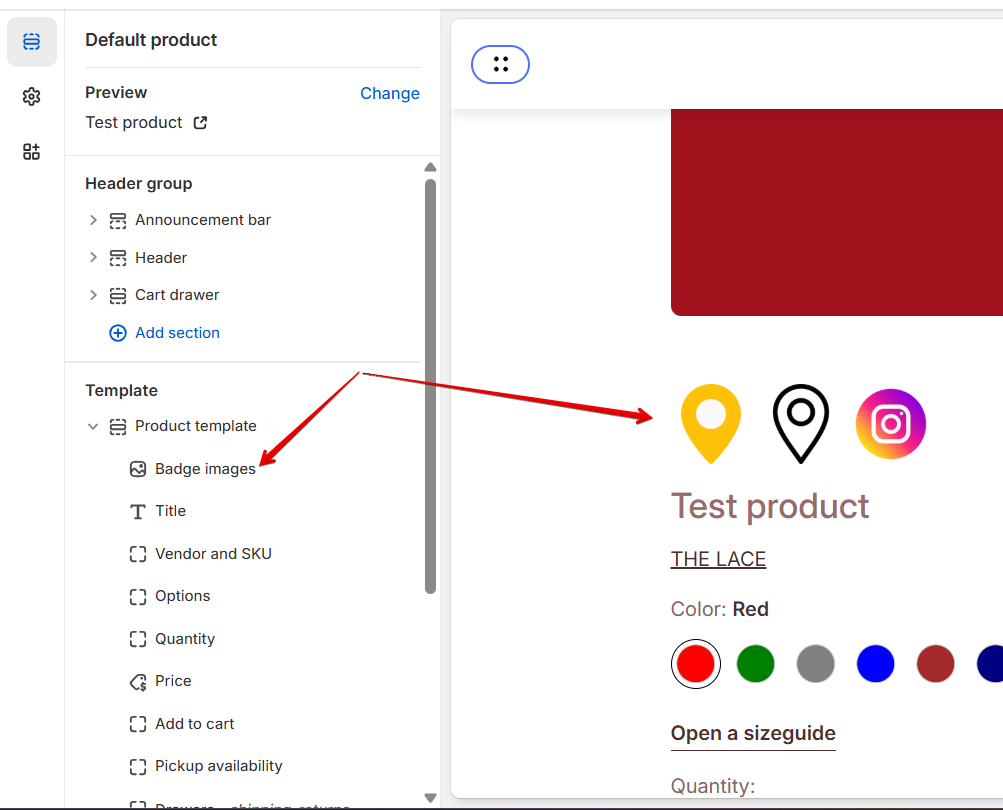Select the Pickup availability block icon

click(138, 766)
